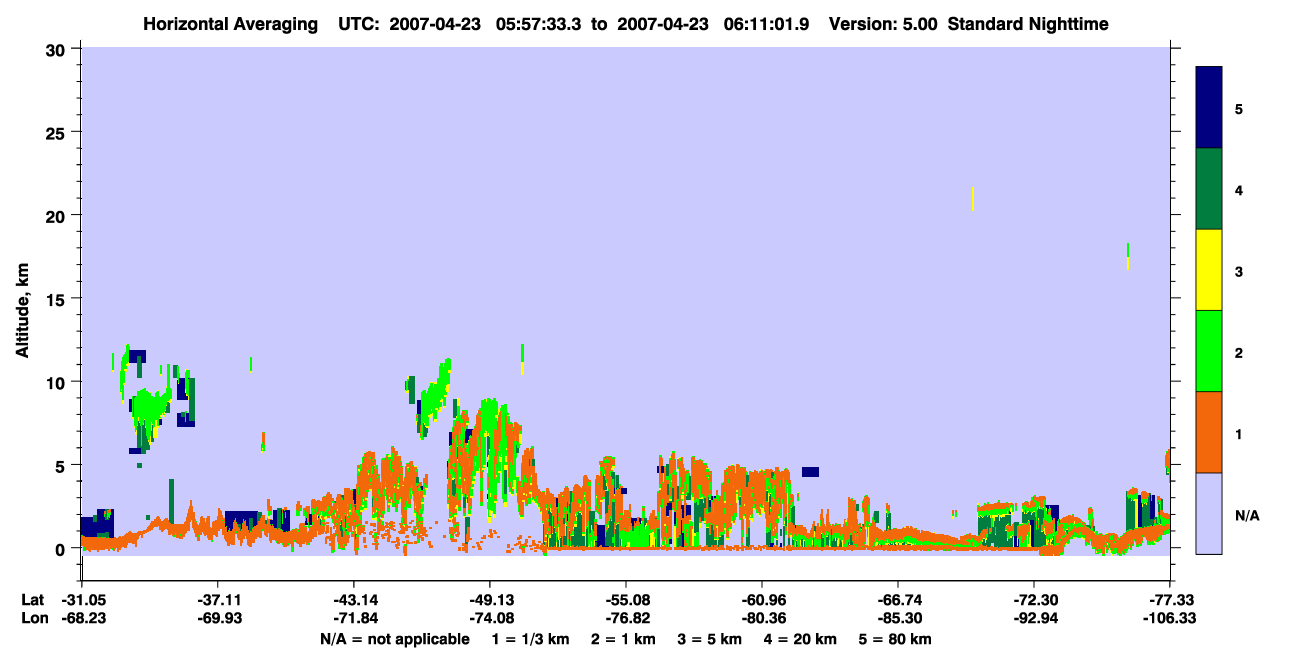Click the 'N/A = not applicable' legend text

pyautogui.click(x=394, y=639)
